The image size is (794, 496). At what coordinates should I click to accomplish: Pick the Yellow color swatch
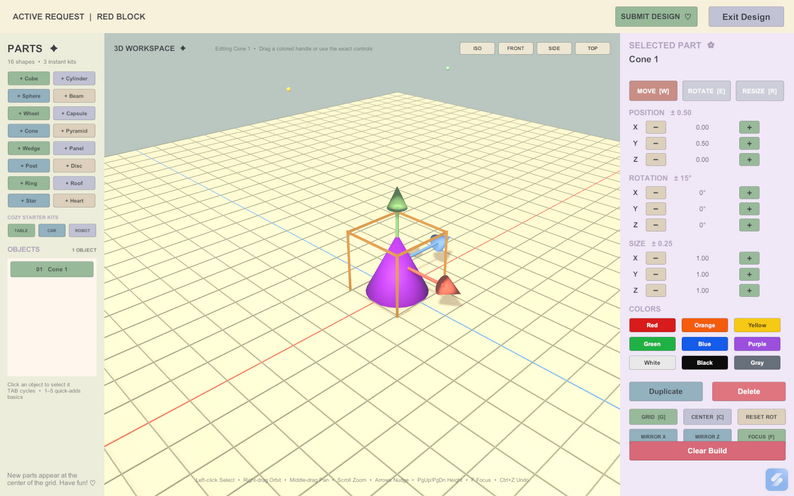757,325
